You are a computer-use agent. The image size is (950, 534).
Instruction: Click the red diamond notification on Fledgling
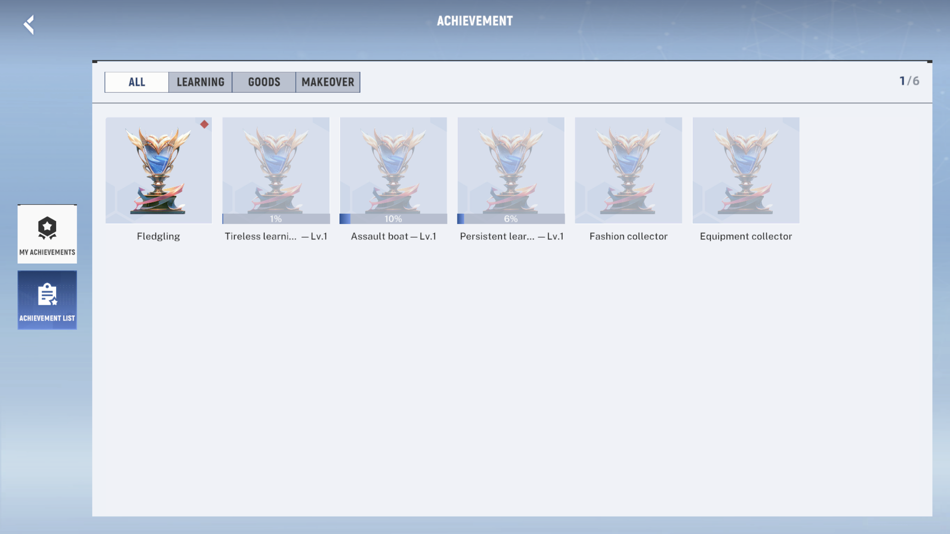pyautogui.click(x=204, y=124)
